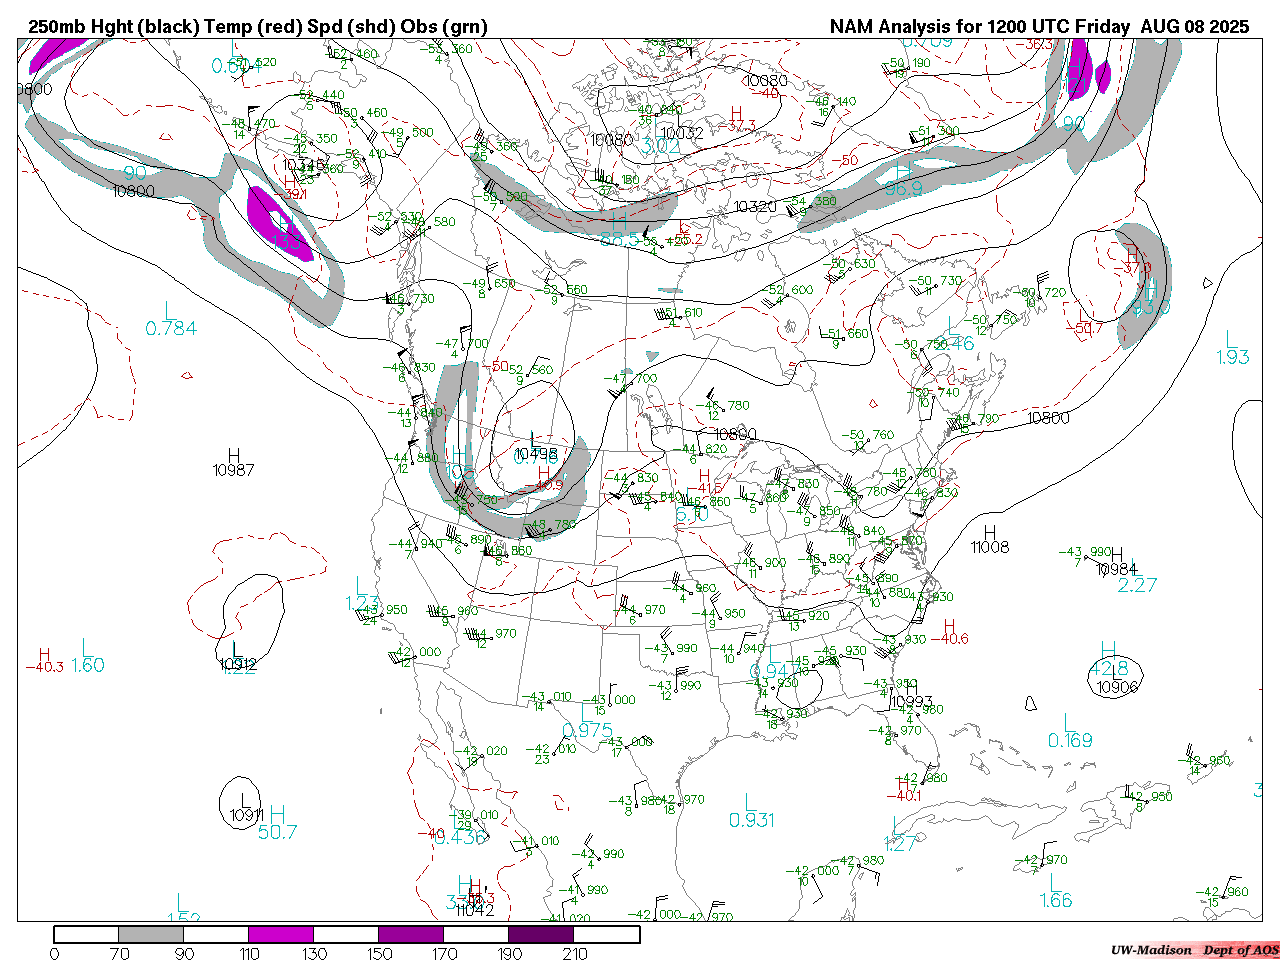Click the cyan "1.93" low value
This screenshot has width=1280, height=960.
coord(1233,357)
